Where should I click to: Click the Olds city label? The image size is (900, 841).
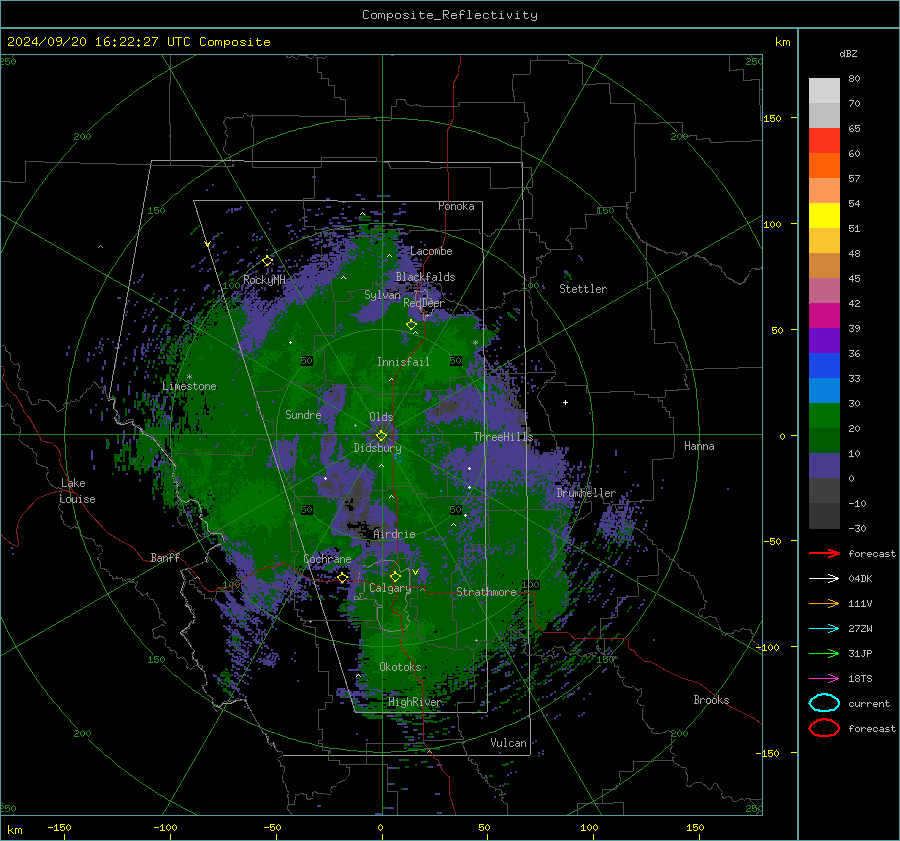click(x=381, y=417)
